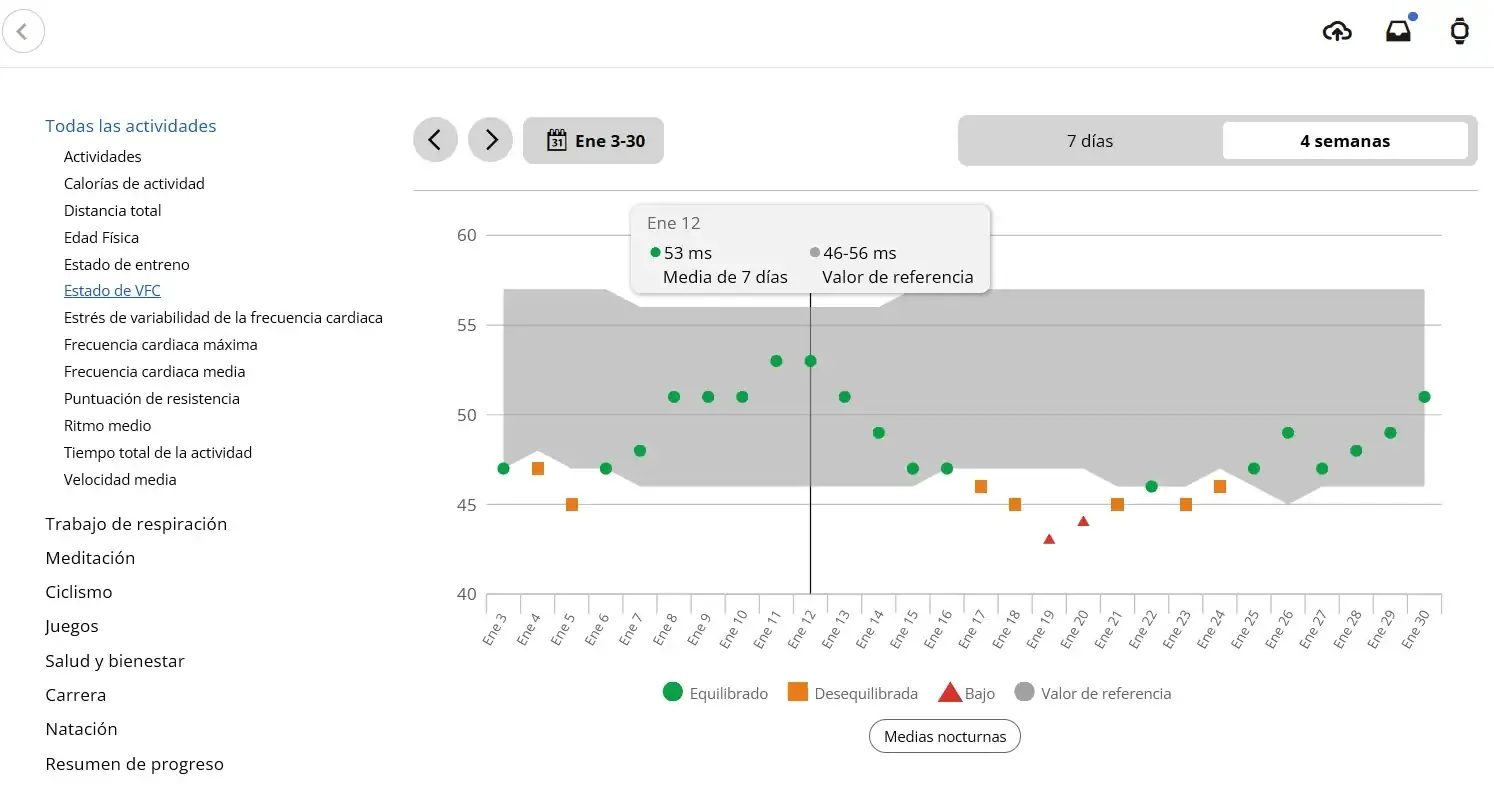Viewport: 1494px width, 791px height.
Task: Click the back arrow icon at top left
Action: pyautogui.click(x=23, y=32)
